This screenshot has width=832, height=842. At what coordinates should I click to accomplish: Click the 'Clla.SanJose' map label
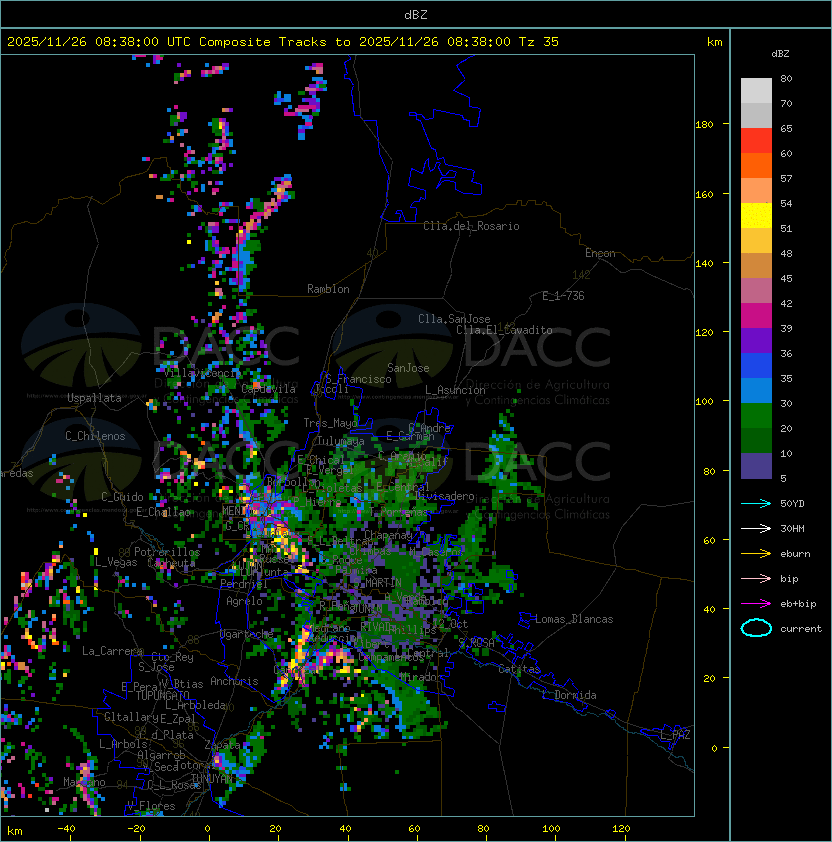(454, 319)
